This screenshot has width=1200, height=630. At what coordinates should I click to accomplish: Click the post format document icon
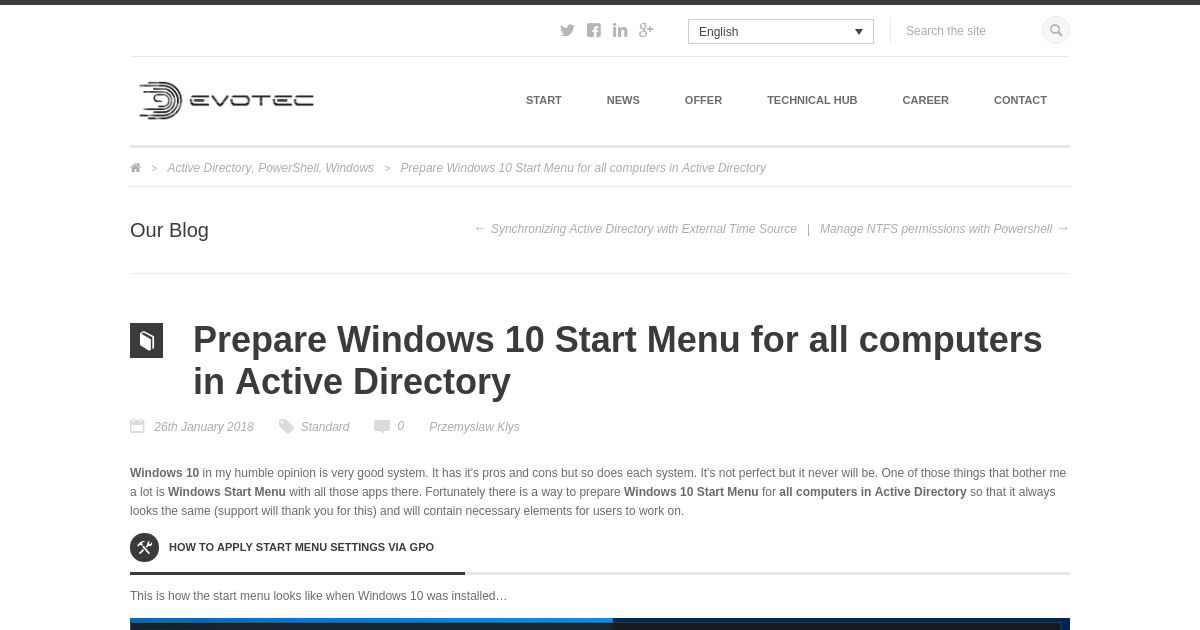click(146, 341)
